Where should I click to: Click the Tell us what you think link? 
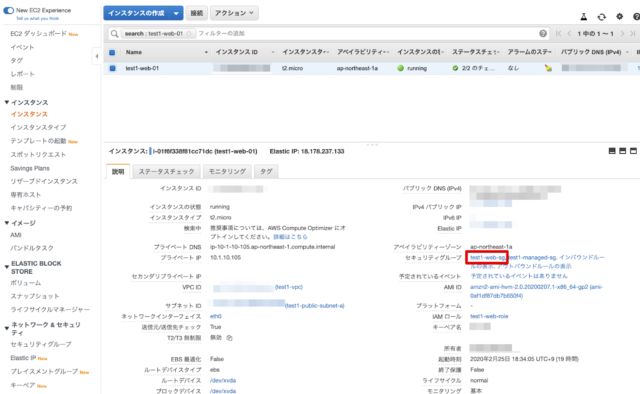37,19
